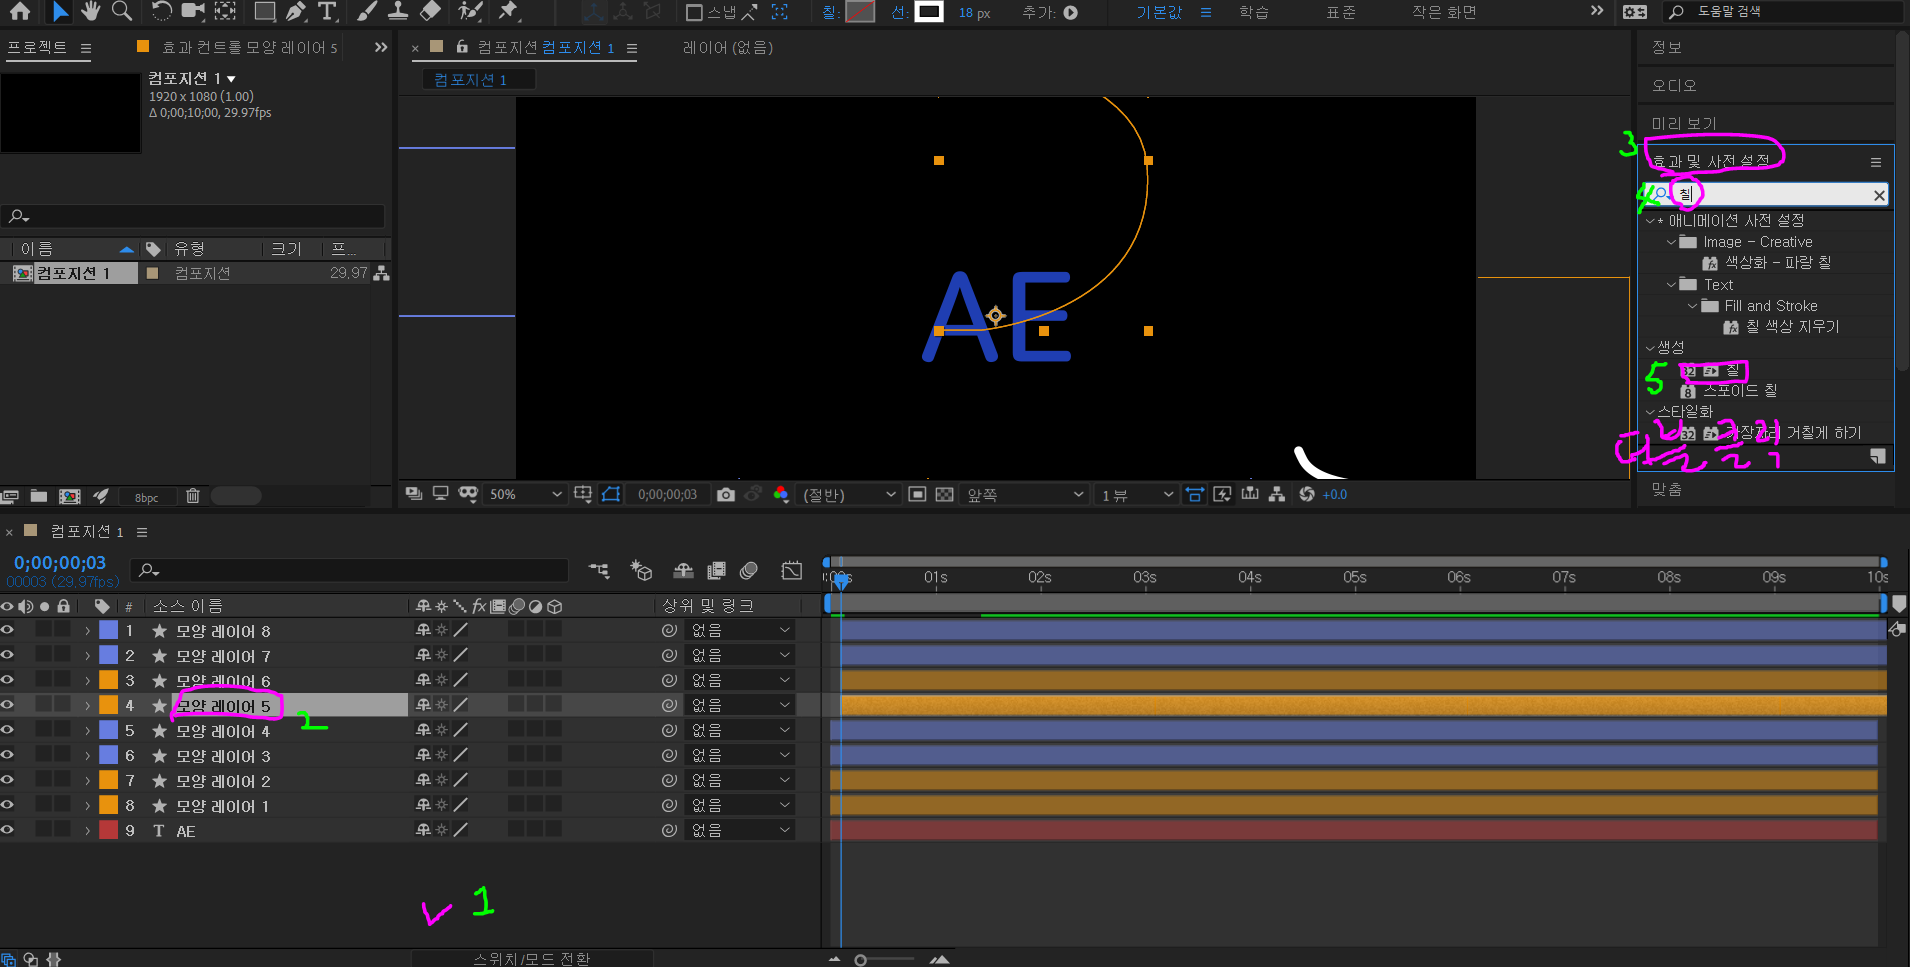Screen dimensions: 1910x967
Task: Open the RGB channel display icon
Action: tap(781, 494)
